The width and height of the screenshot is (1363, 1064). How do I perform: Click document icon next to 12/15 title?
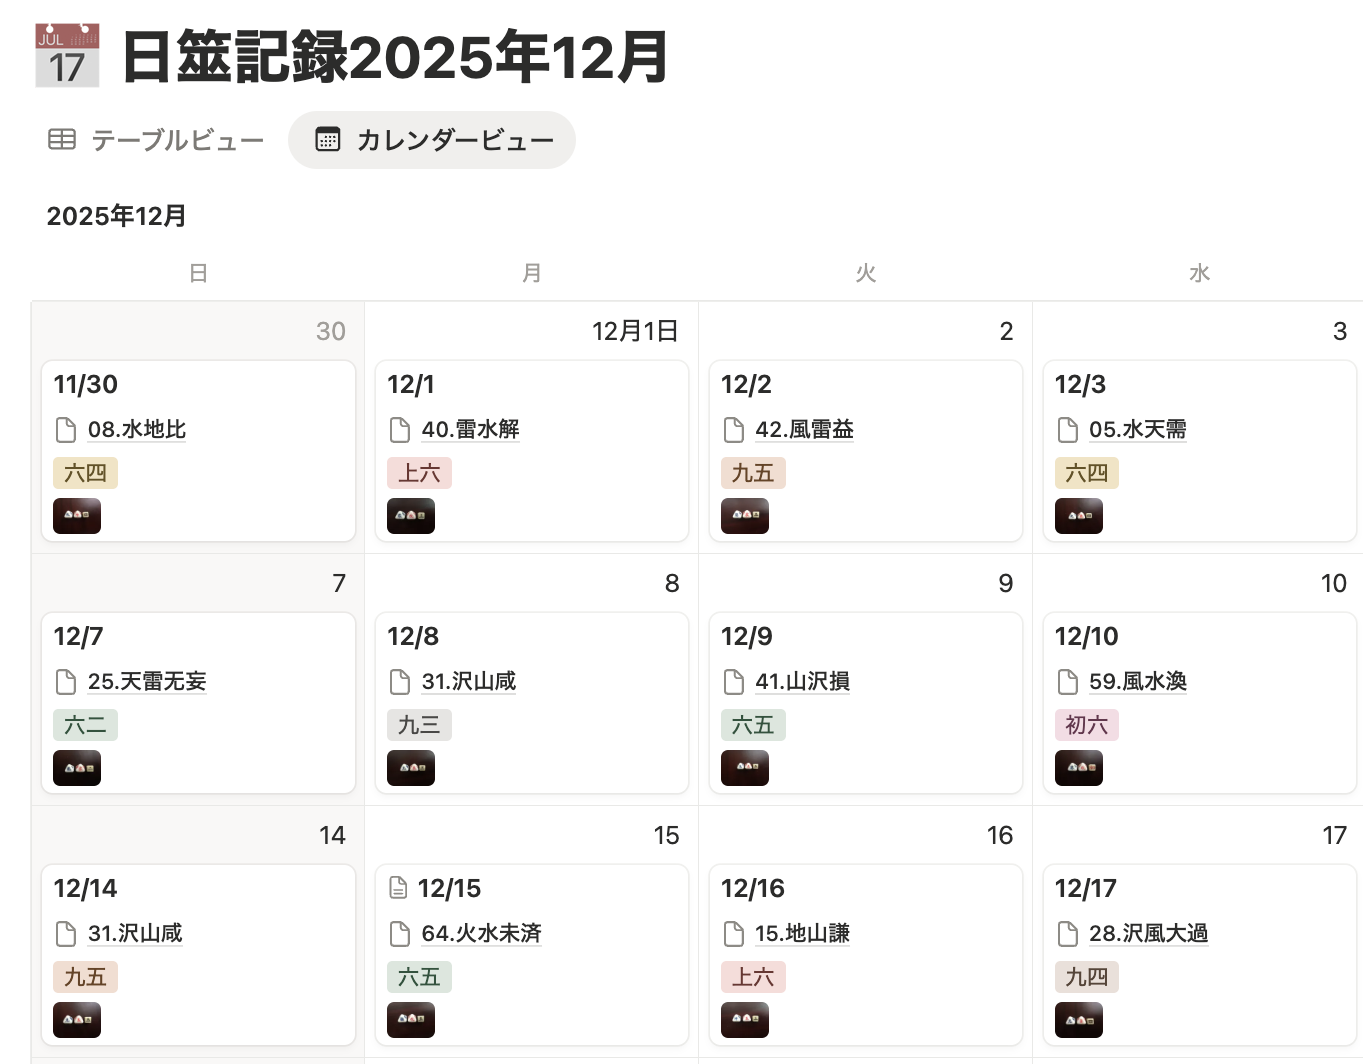click(x=398, y=888)
